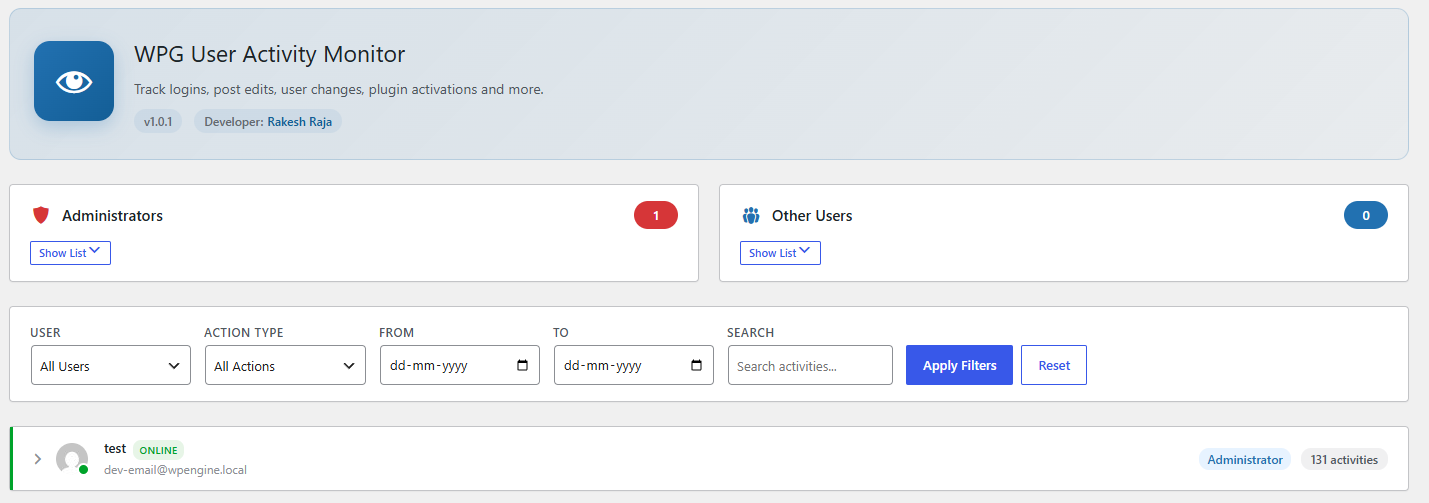
Task: Click the Other Users group icon
Action: click(751, 215)
